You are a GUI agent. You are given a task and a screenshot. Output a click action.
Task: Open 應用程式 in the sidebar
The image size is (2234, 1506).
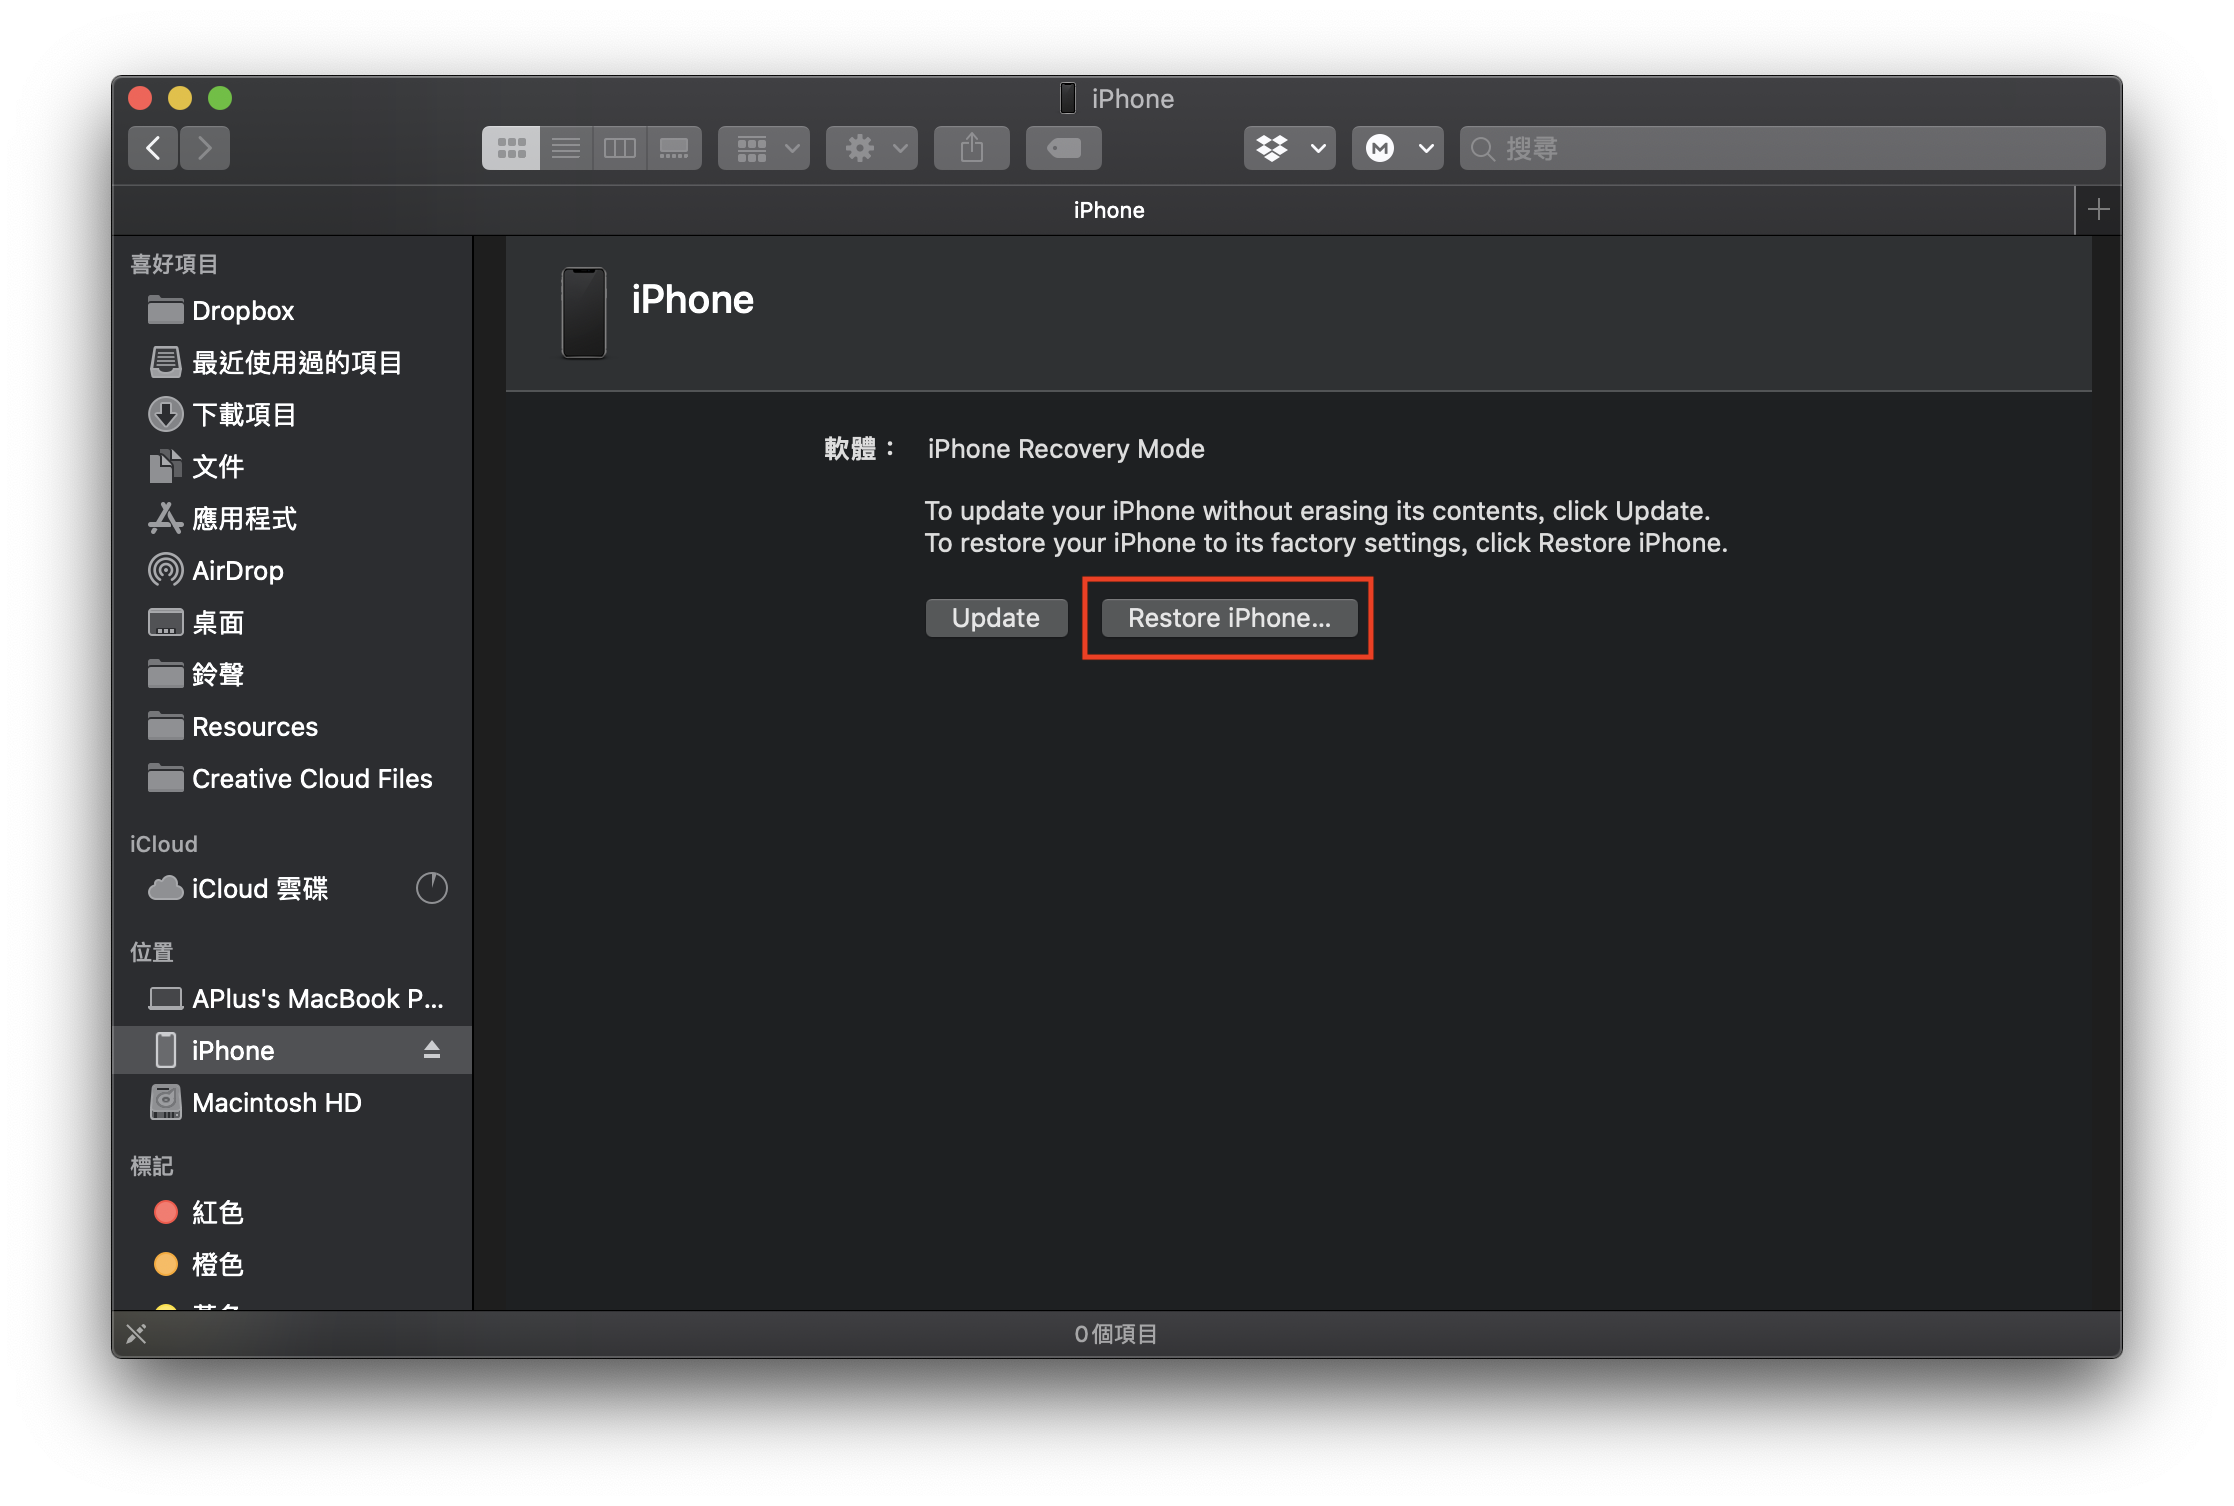click(x=292, y=519)
